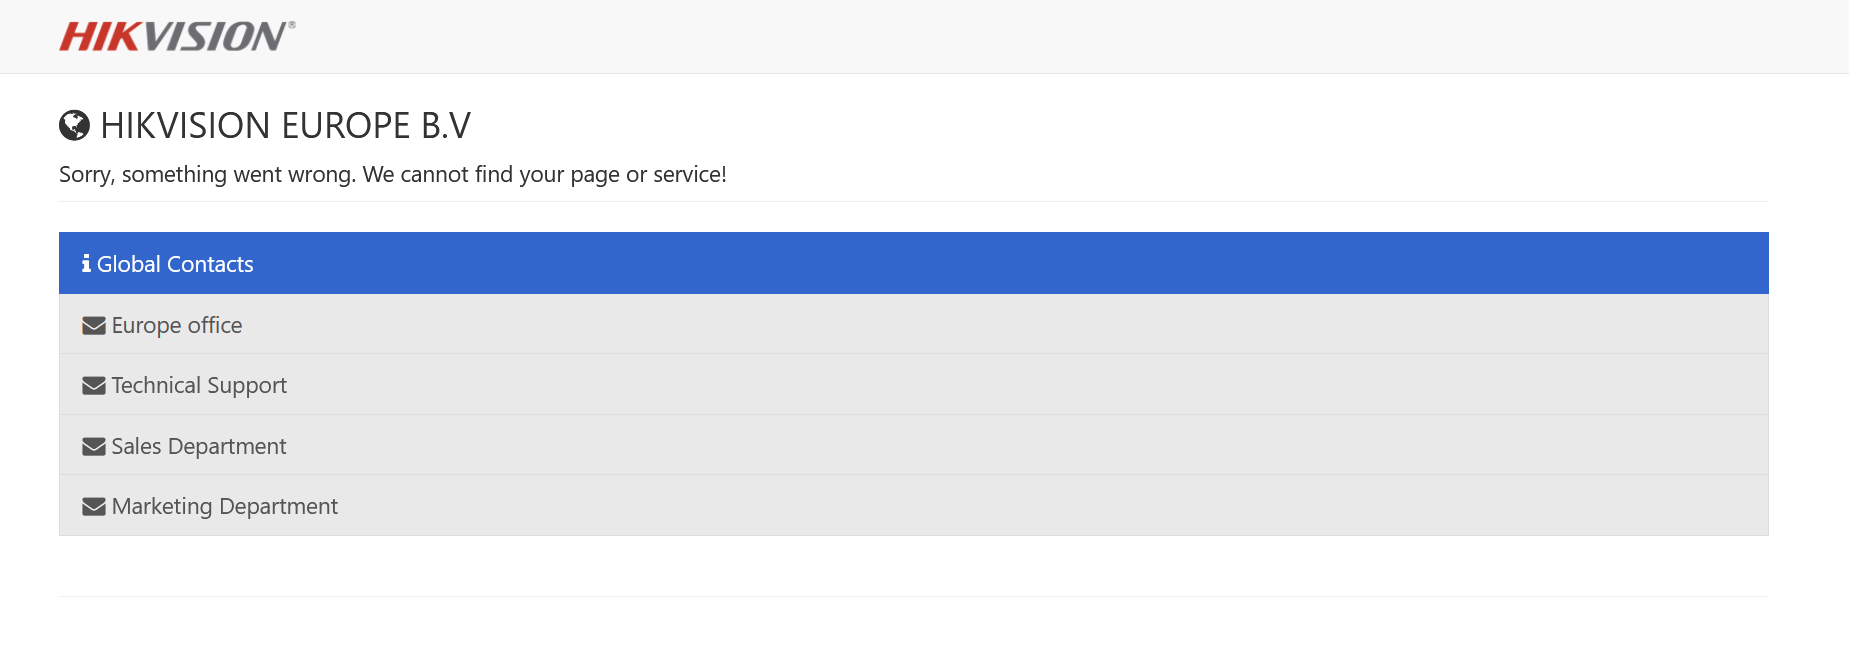Click the gray VISION part of the logo

click(214, 37)
